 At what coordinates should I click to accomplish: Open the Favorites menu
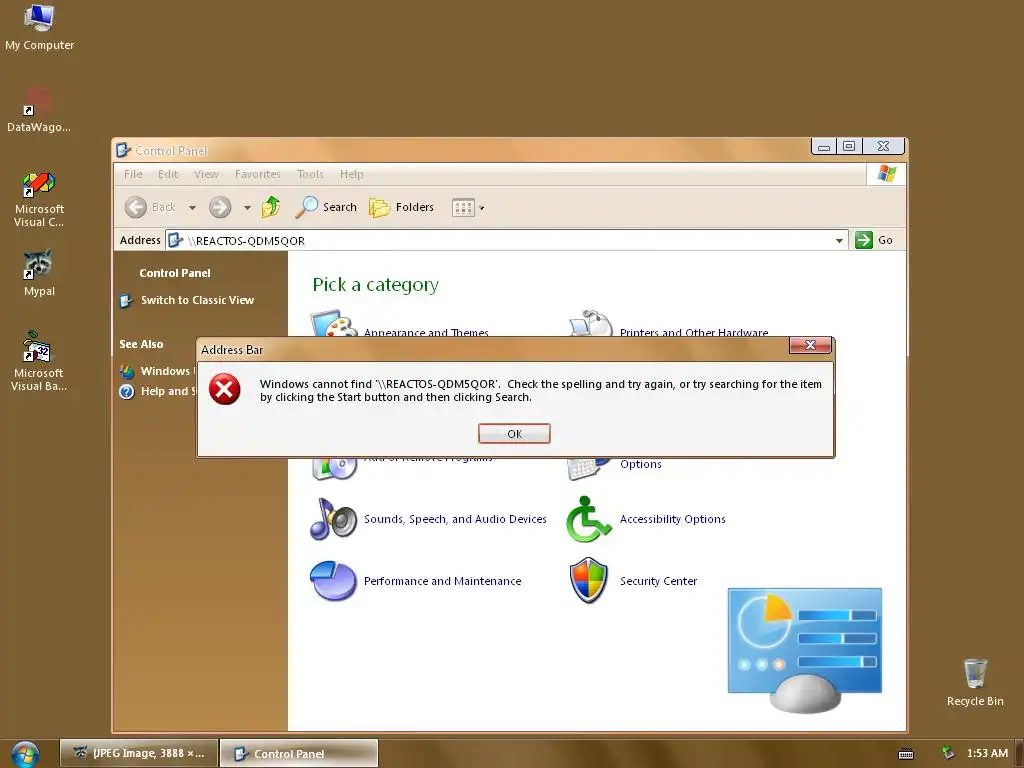pos(257,174)
